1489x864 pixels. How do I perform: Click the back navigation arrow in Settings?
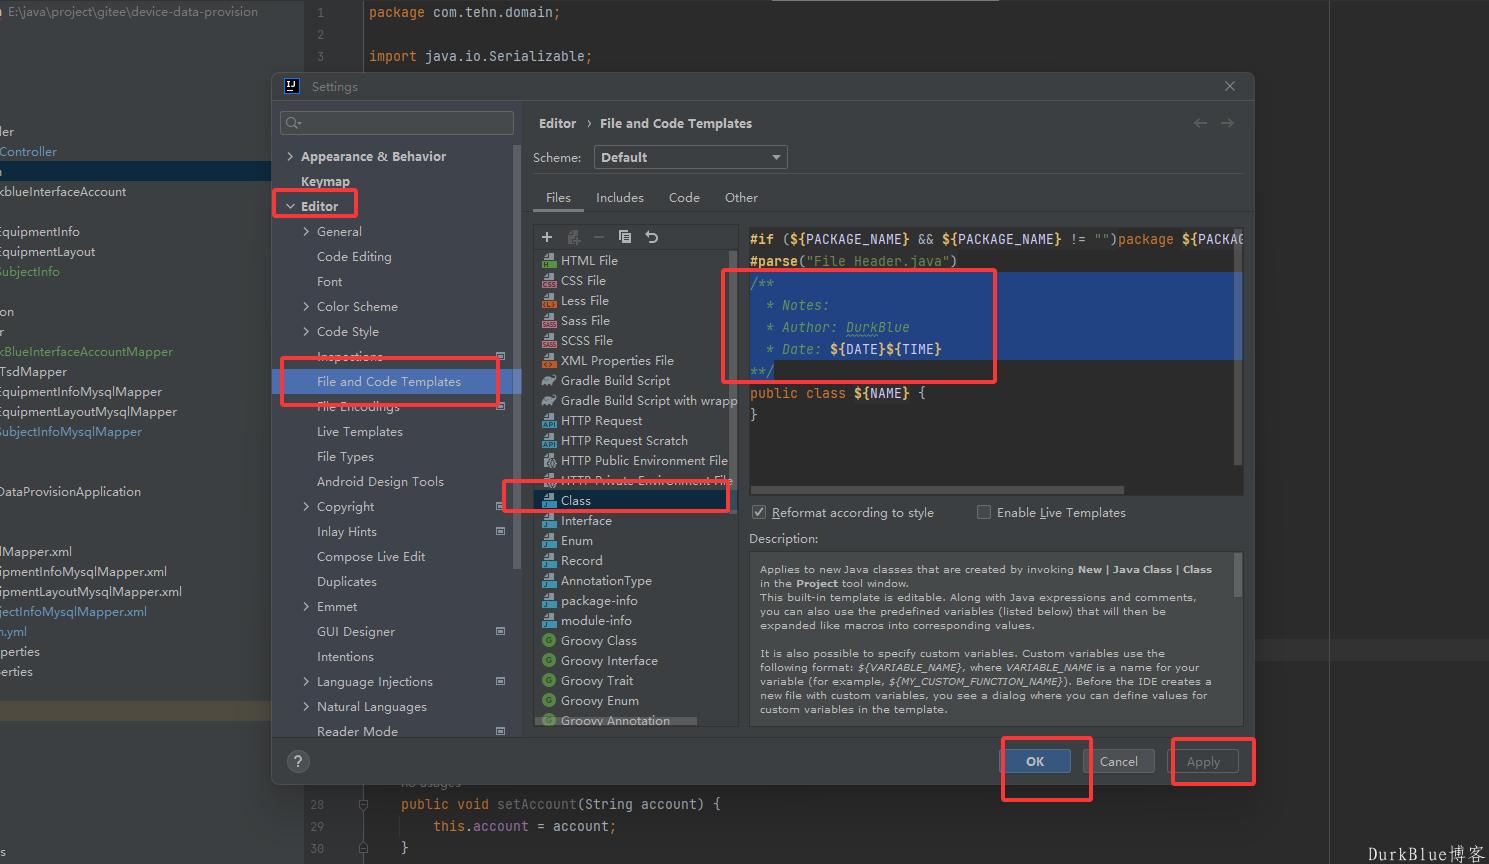click(x=1200, y=123)
